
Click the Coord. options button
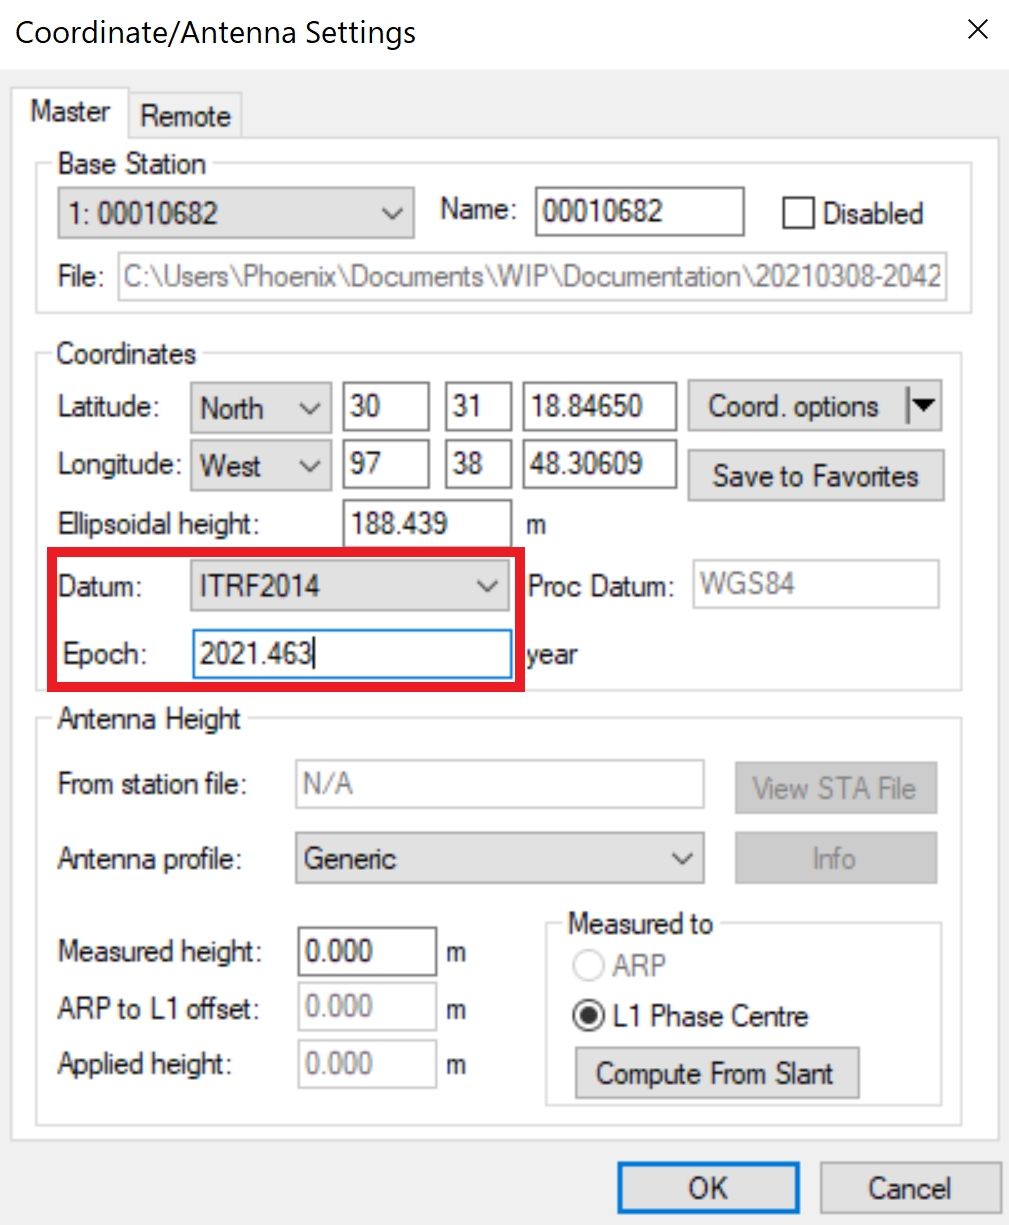[x=795, y=406]
